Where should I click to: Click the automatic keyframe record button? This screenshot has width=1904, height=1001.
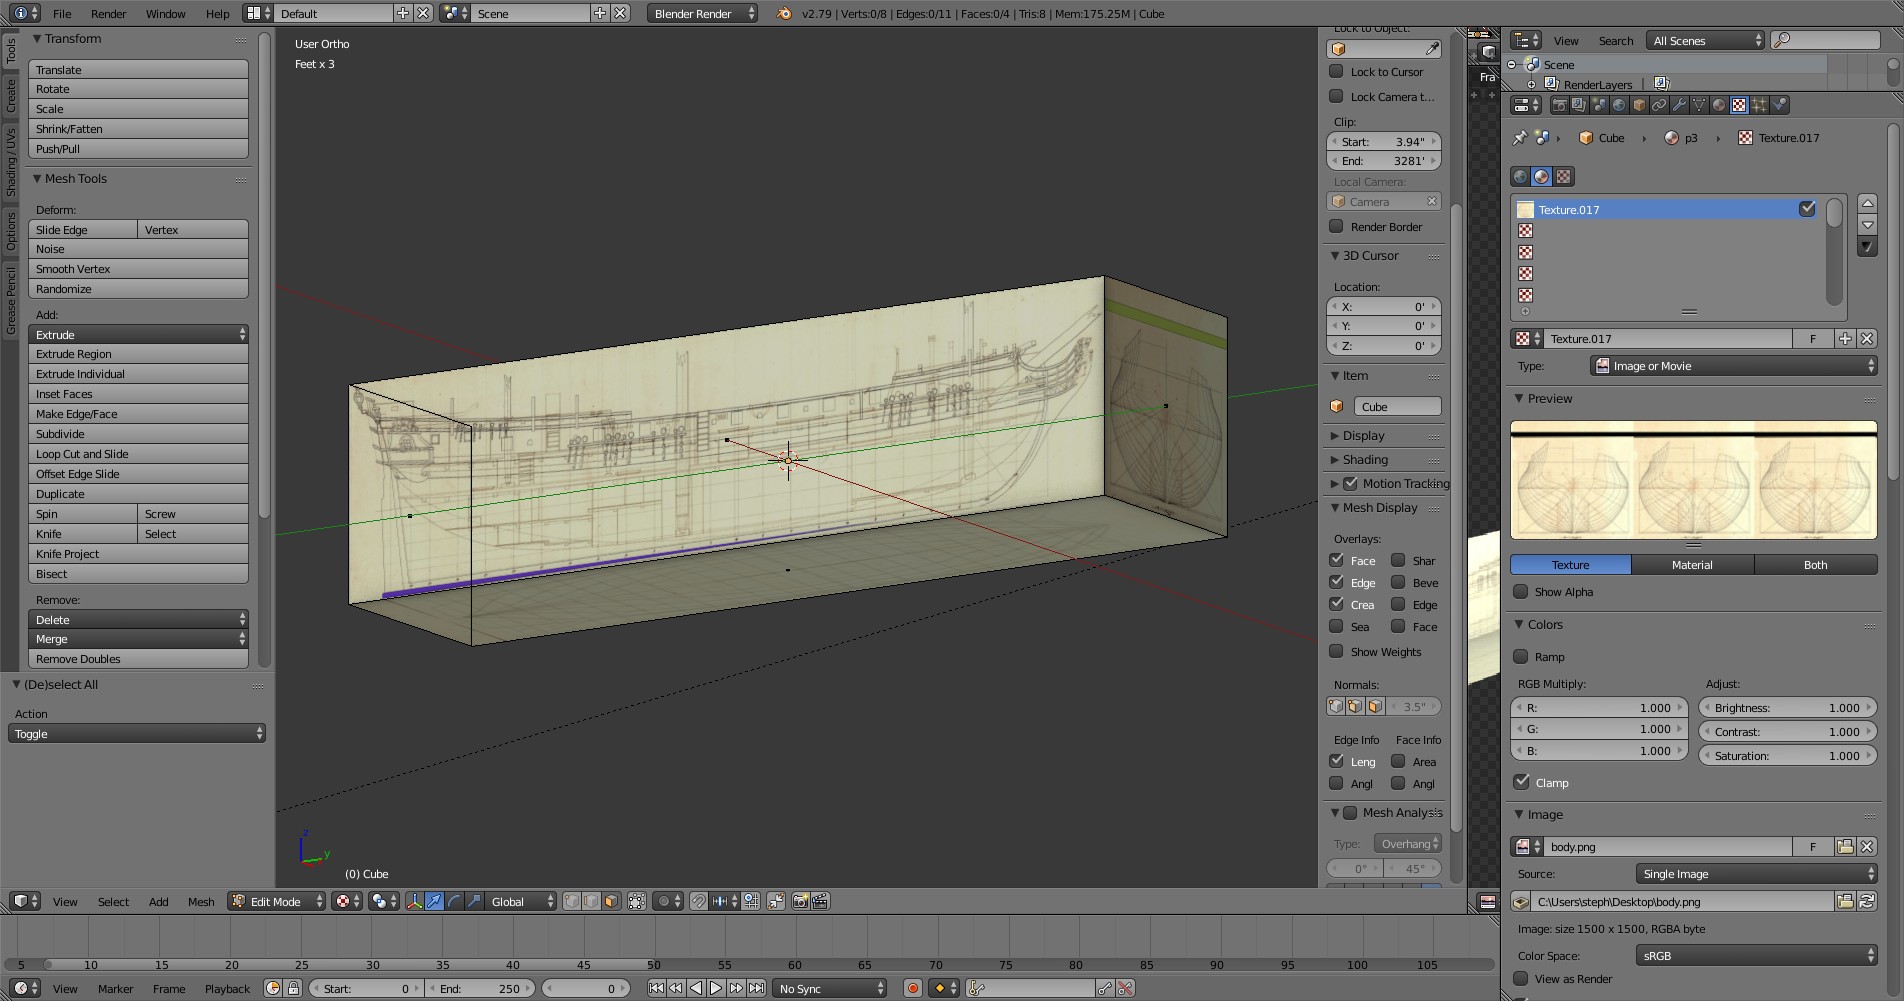[912, 988]
